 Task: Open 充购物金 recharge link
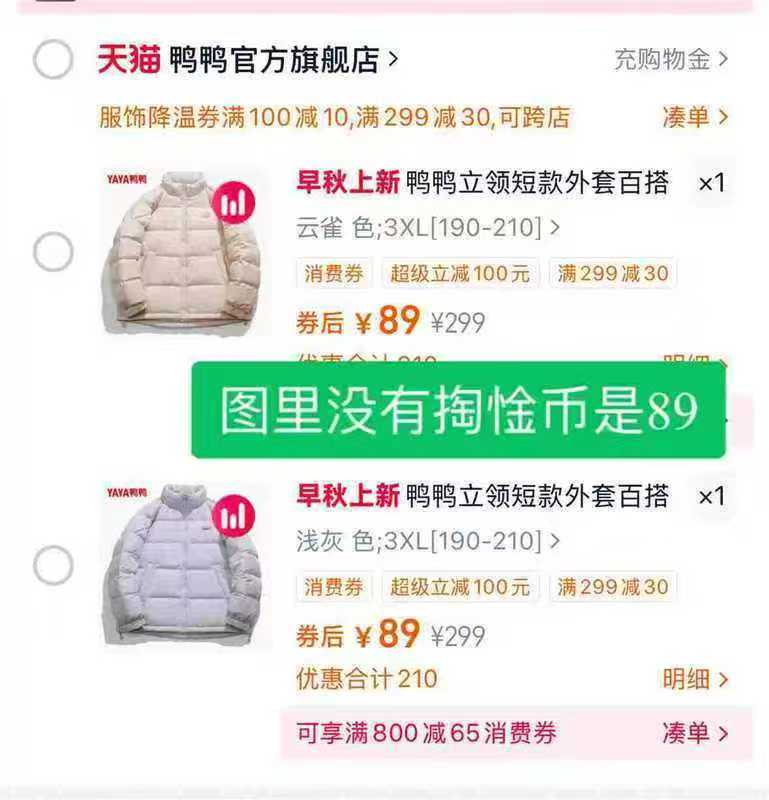[671, 59]
